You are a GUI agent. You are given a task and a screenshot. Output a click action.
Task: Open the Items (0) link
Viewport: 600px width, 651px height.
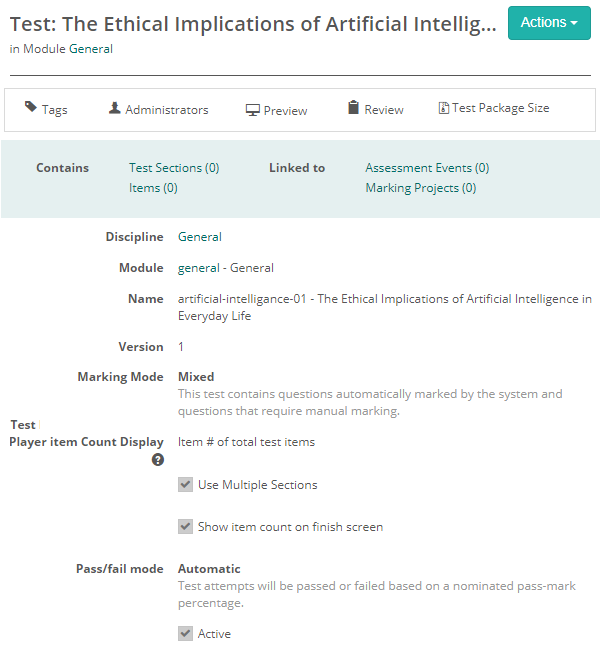pyautogui.click(x=153, y=188)
